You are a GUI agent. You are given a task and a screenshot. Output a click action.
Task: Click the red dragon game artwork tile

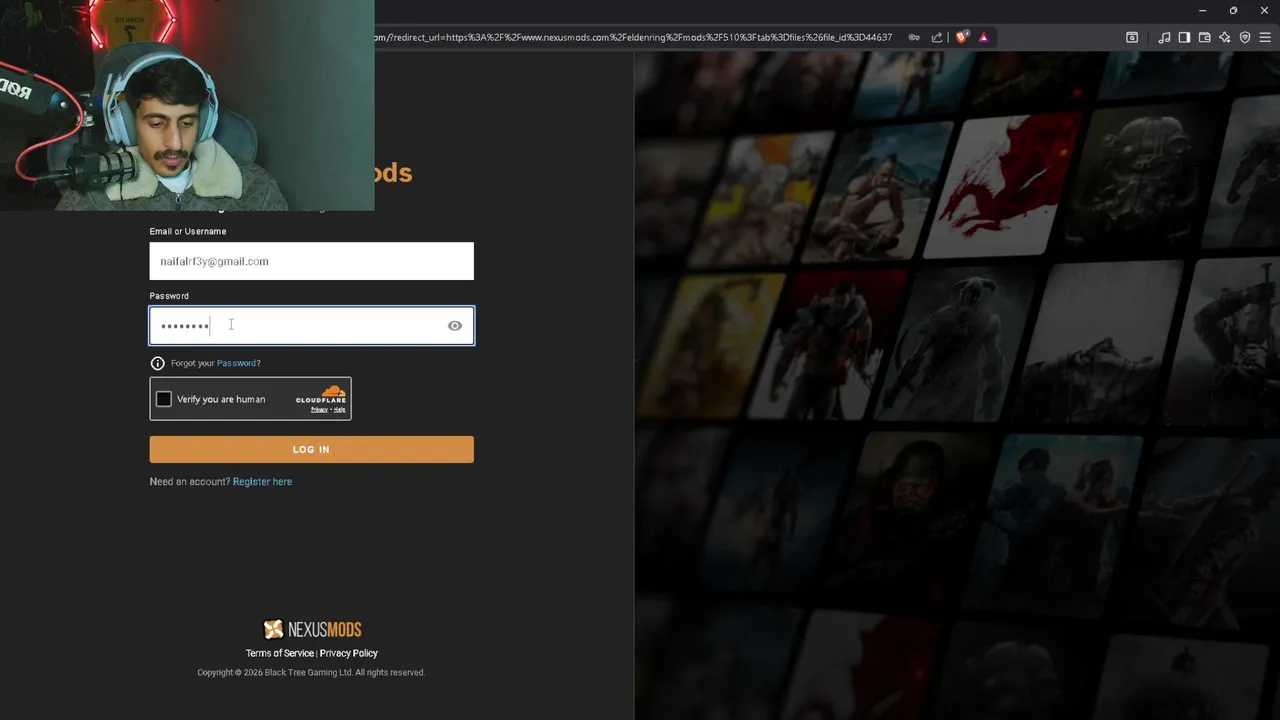(1002, 187)
